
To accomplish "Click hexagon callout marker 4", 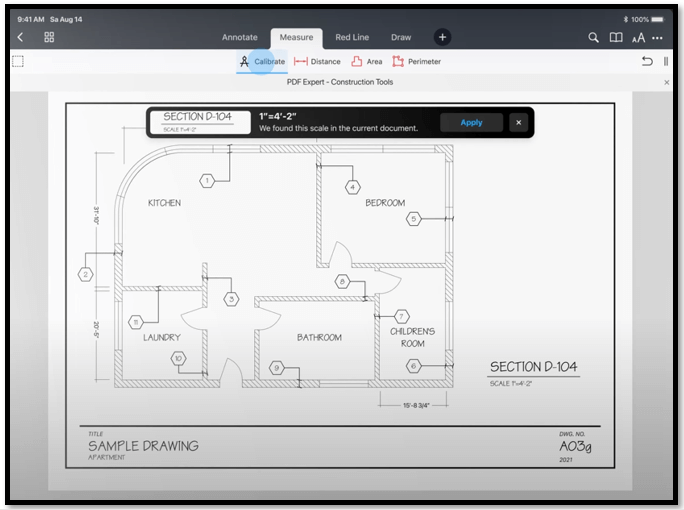I will (x=352, y=188).
